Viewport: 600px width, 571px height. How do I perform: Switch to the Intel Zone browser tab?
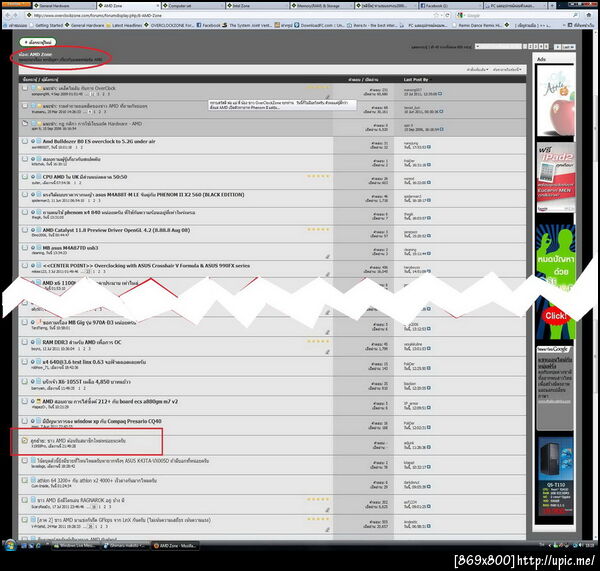coord(257,6)
